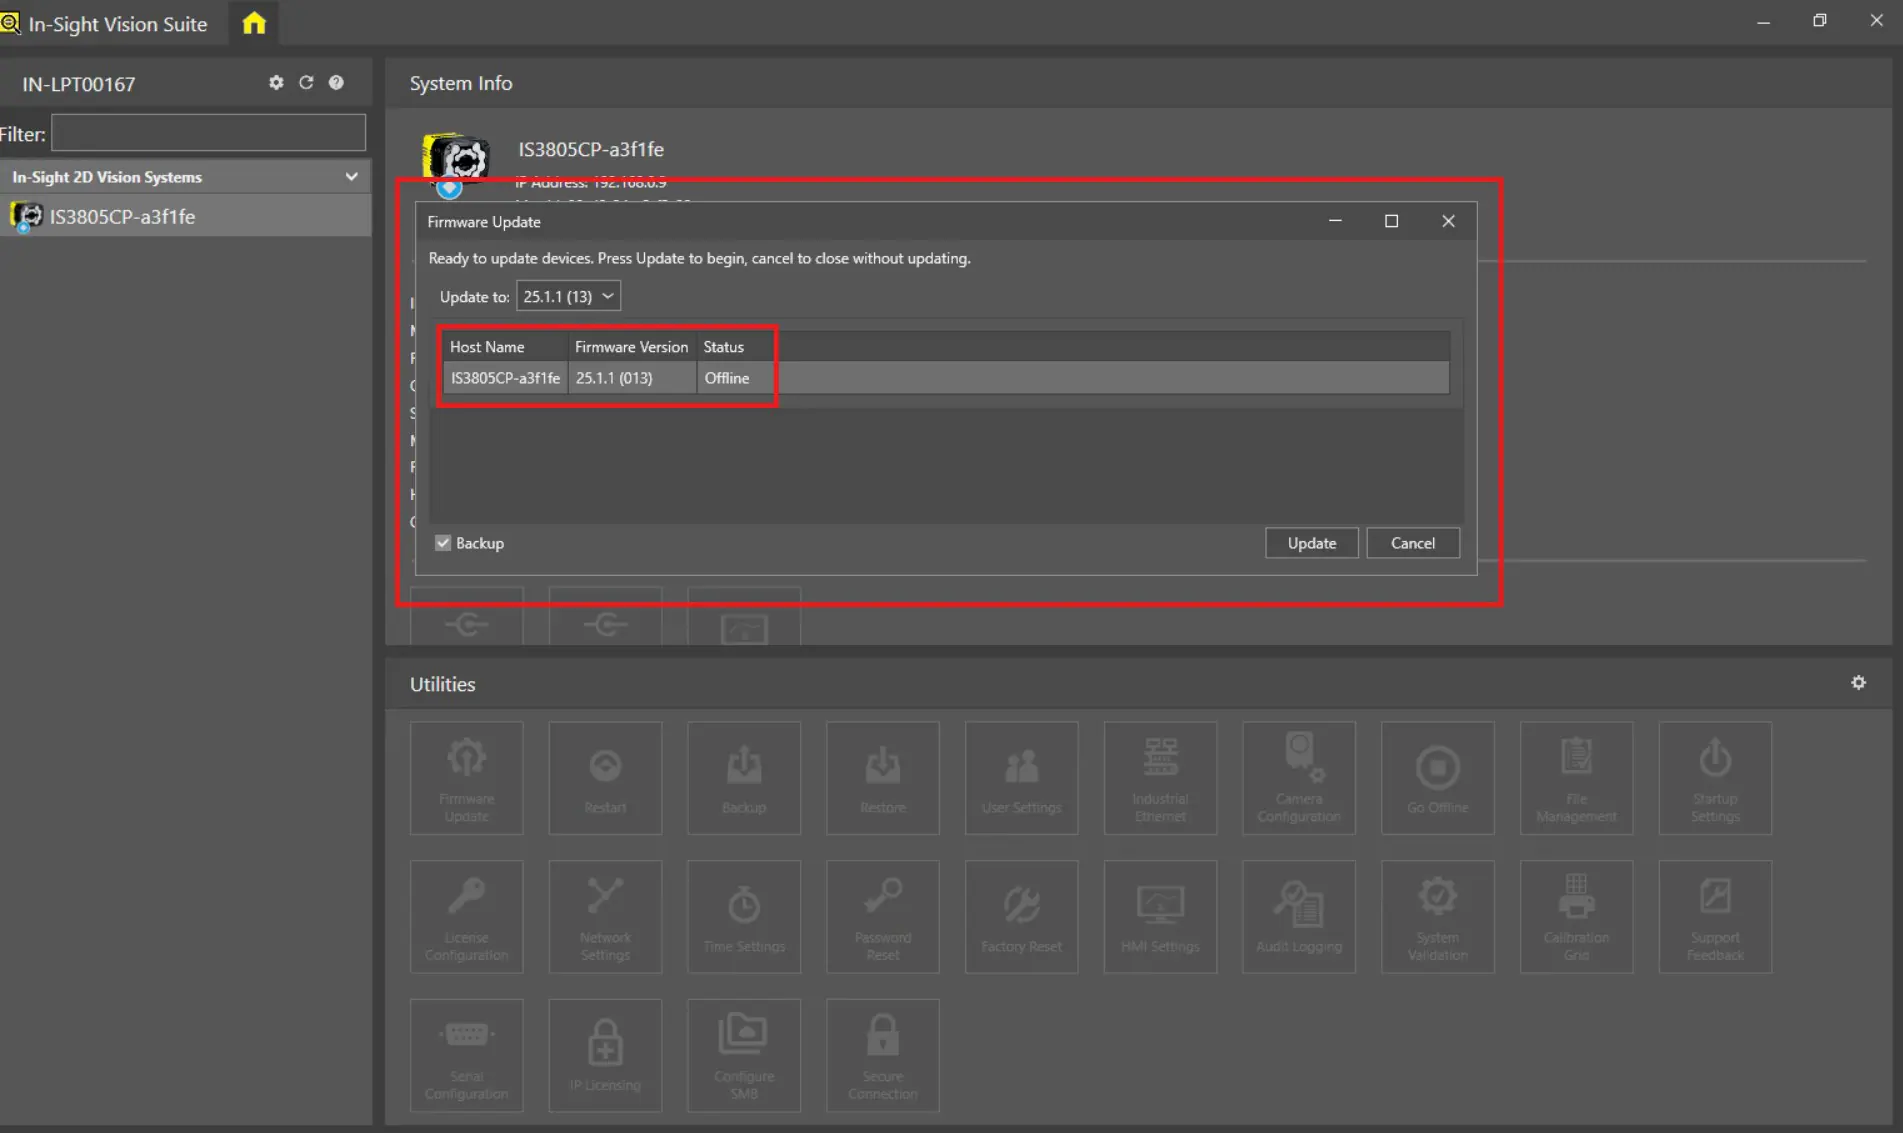The height and width of the screenshot is (1133, 1903).
Task: Open the Camera Configuration utility
Action: 1298,778
